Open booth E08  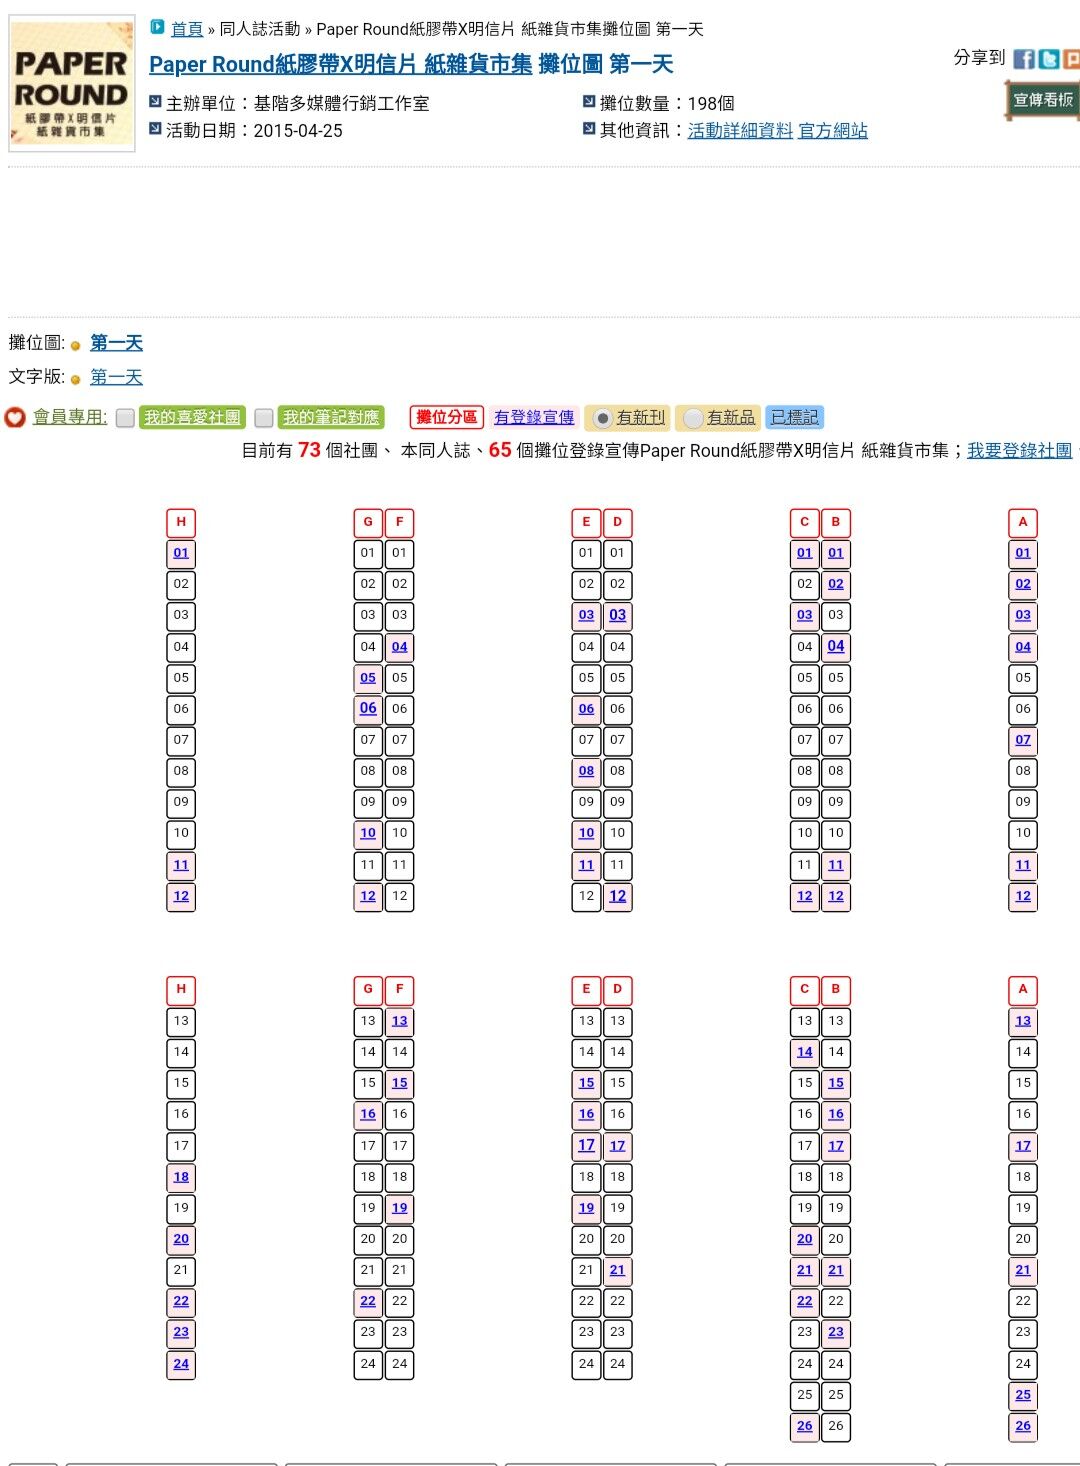pyautogui.click(x=586, y=772)
